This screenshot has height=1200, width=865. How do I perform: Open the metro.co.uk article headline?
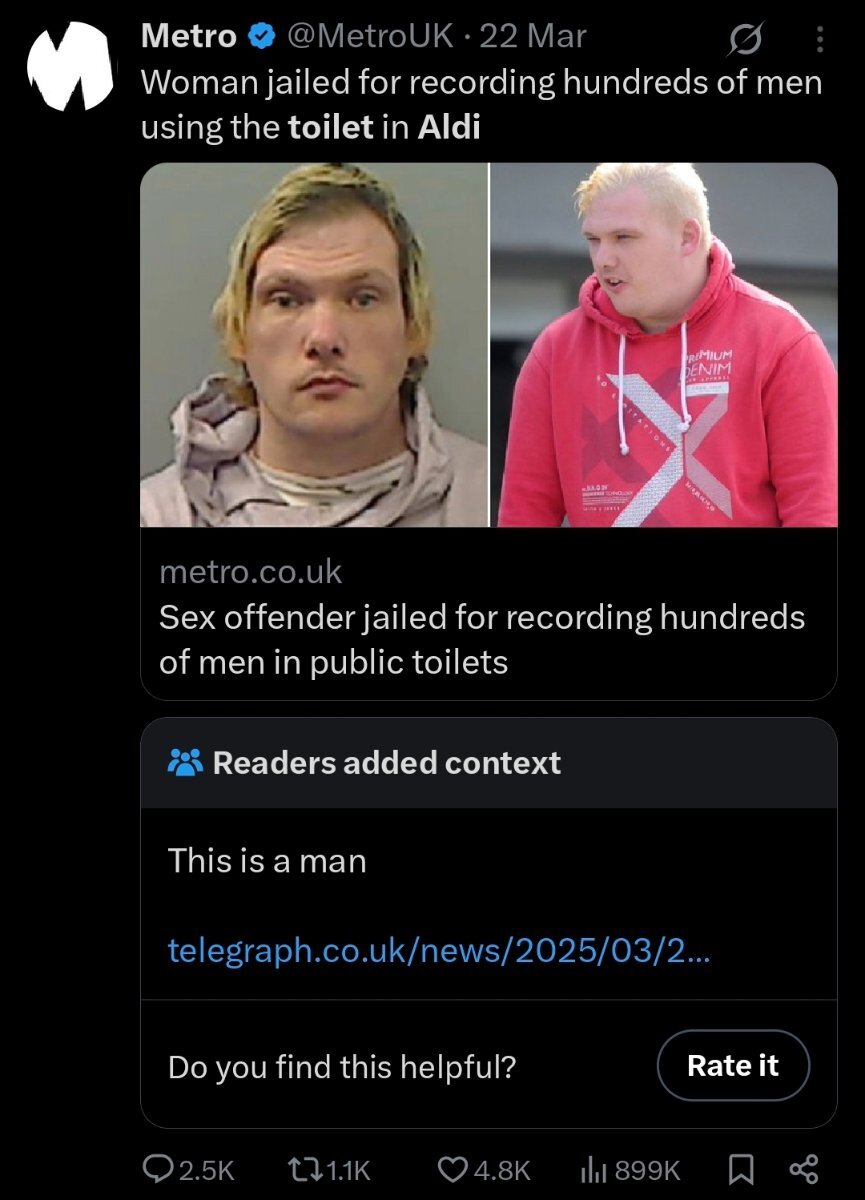[x=482, y=639]
